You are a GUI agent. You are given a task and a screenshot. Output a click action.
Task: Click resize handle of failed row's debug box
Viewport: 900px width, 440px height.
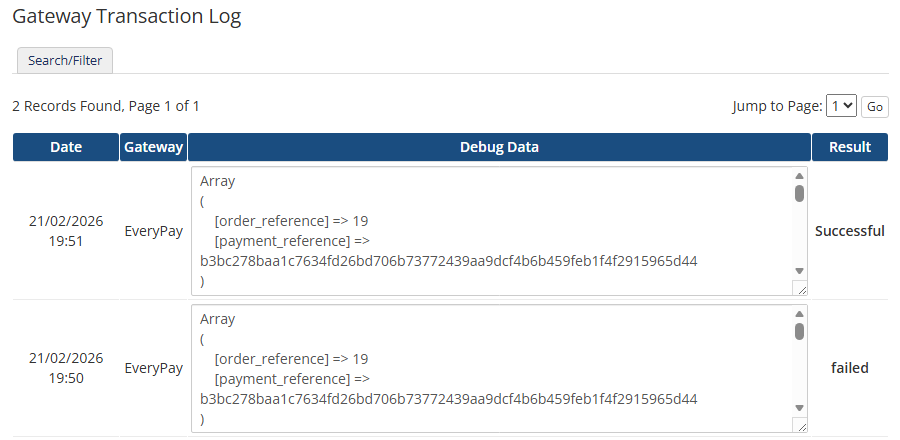(x=800, y=426)
